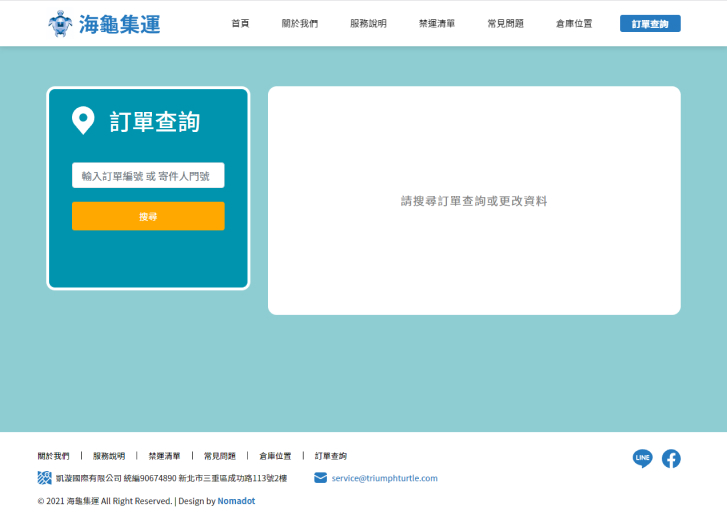Open 關於我們 in the top navigation

pyautogui.click(x=300, y=23)
